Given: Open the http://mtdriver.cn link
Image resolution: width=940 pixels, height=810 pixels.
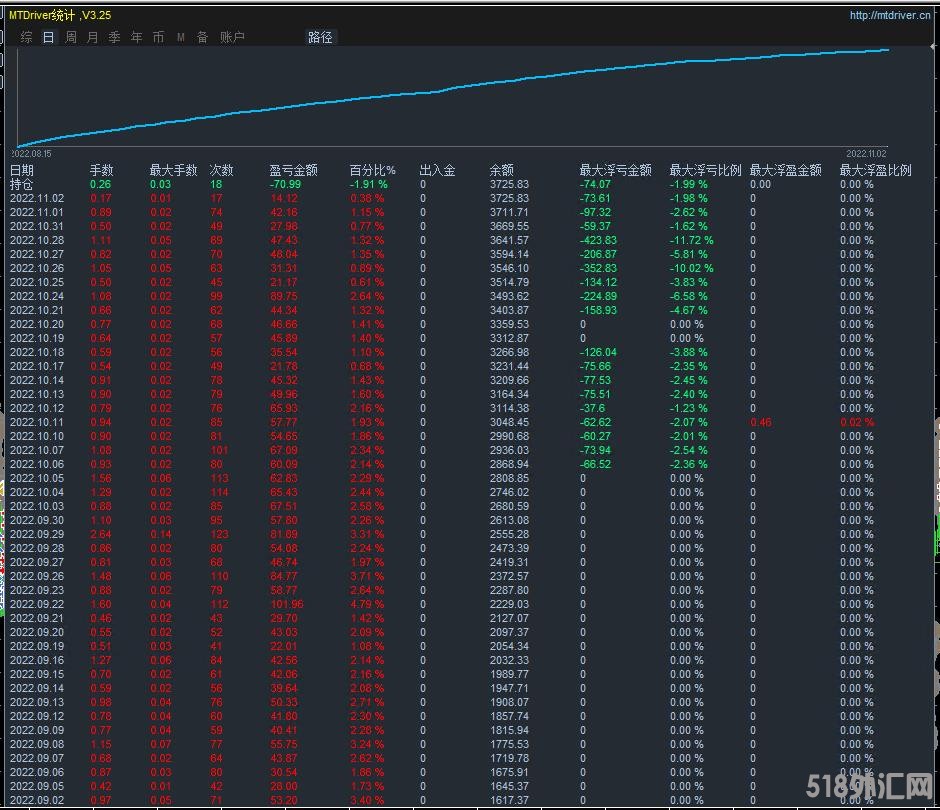Looking at the screenshot, I should coord(890,16).
